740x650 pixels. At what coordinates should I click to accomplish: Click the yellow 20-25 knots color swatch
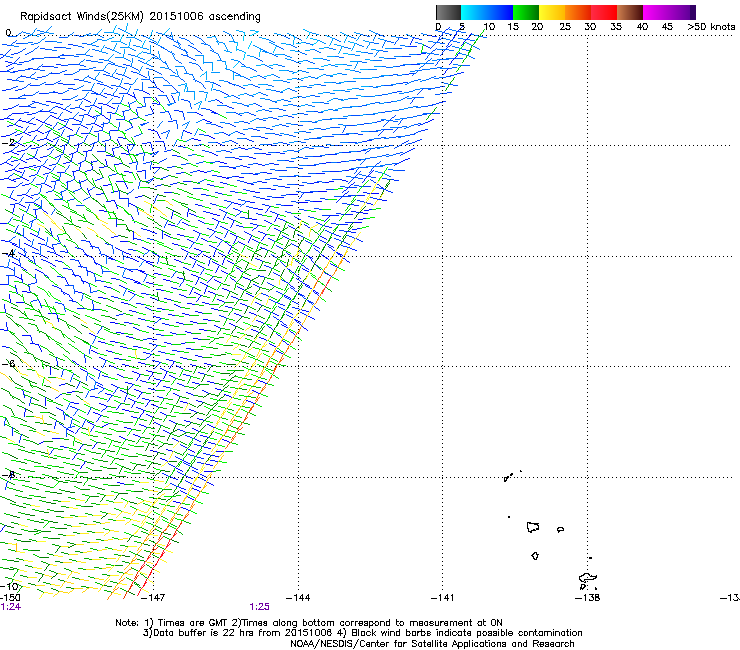pyautogui.click(x=552, y=12)
